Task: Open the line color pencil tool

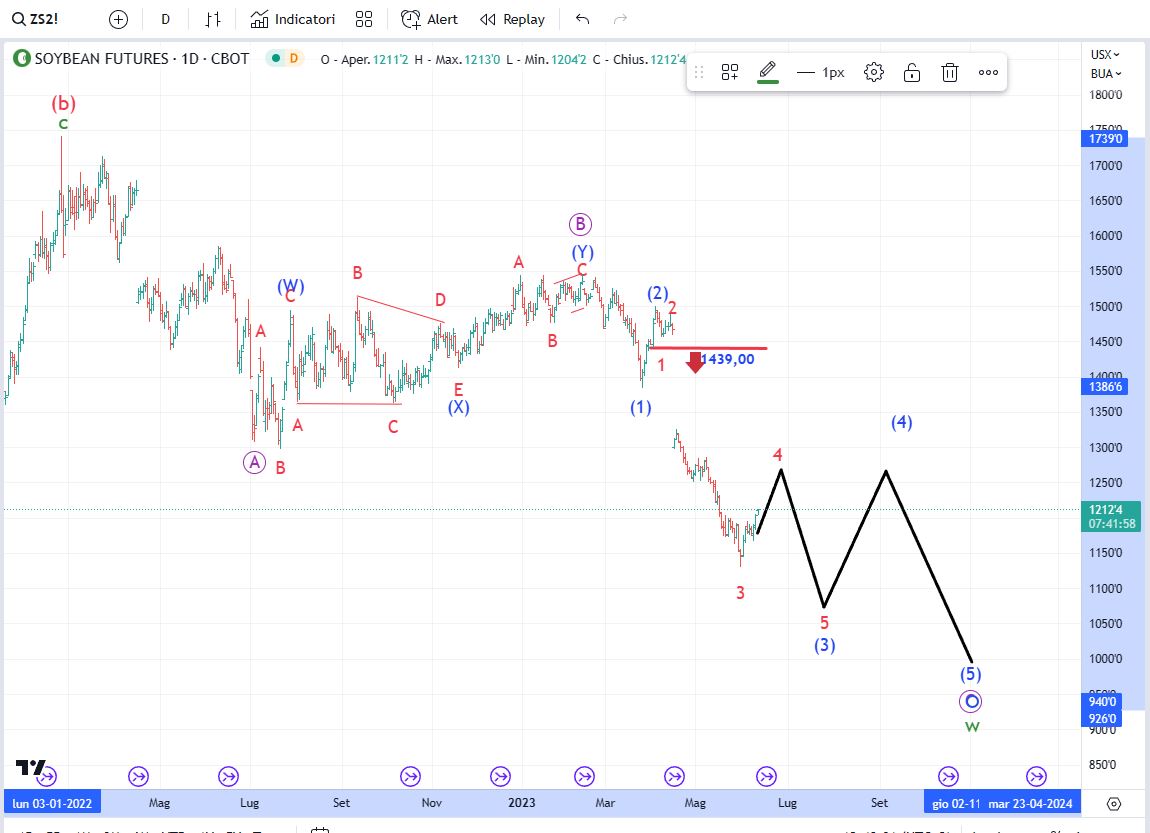Action: 767,71
